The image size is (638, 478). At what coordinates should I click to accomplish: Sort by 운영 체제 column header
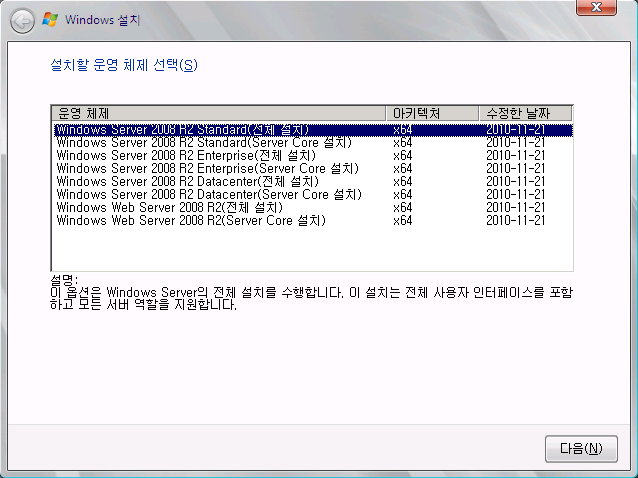point(219,113)
